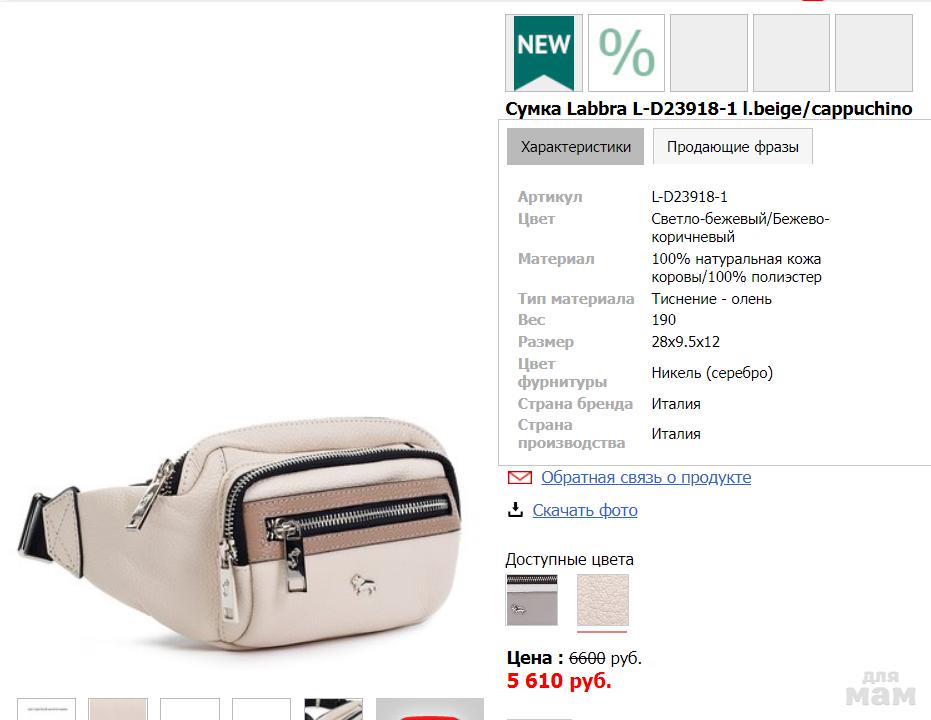Click the download arrow icon
Image resolution: width=931 pixels, height=720 pixels.
pyautogui.click(x=515, y=510)
